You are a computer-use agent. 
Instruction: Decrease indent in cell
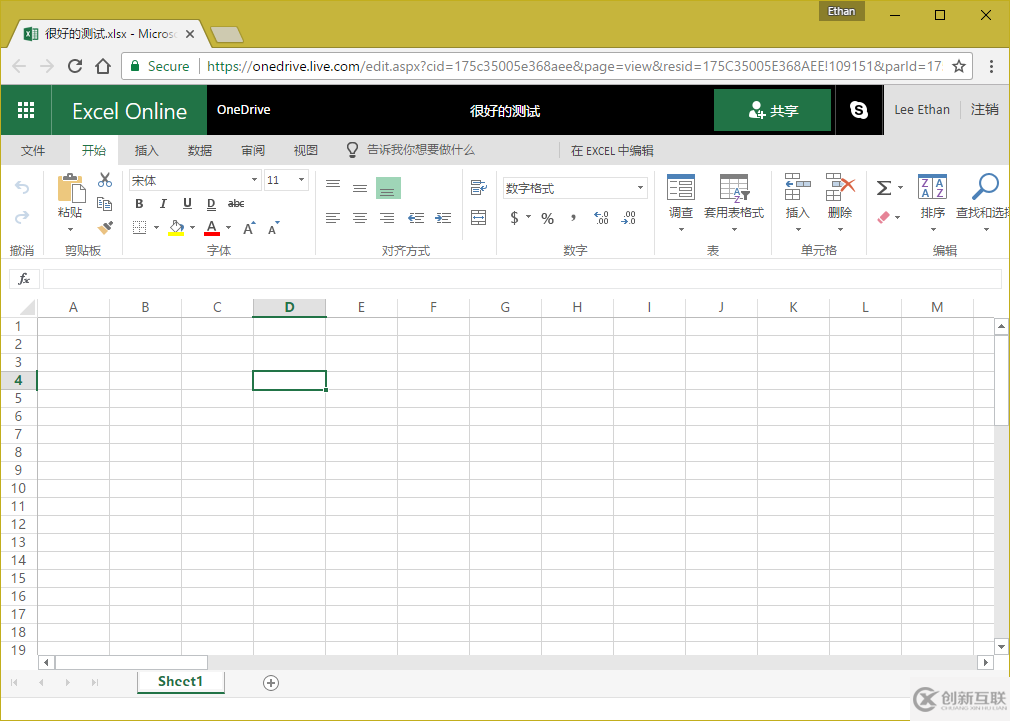[x=415, y=218]
